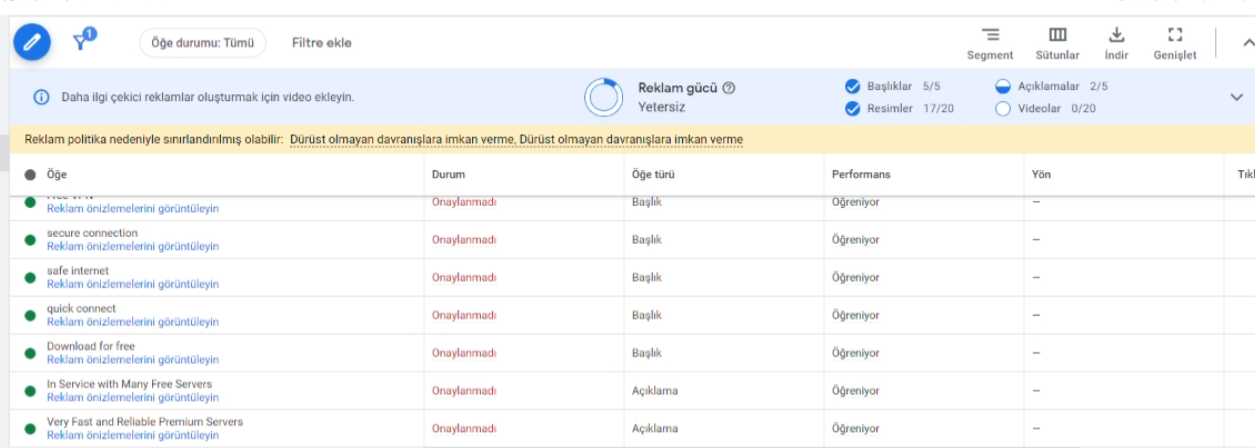The height and width of the screenshot is (448, 1255).
Task: Click the info icon beside video tip
Action: tap(41, 97)
